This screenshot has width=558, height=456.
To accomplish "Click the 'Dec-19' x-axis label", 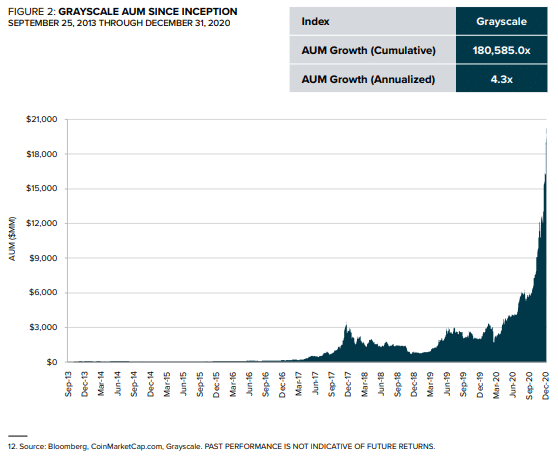I will [479, 384].
